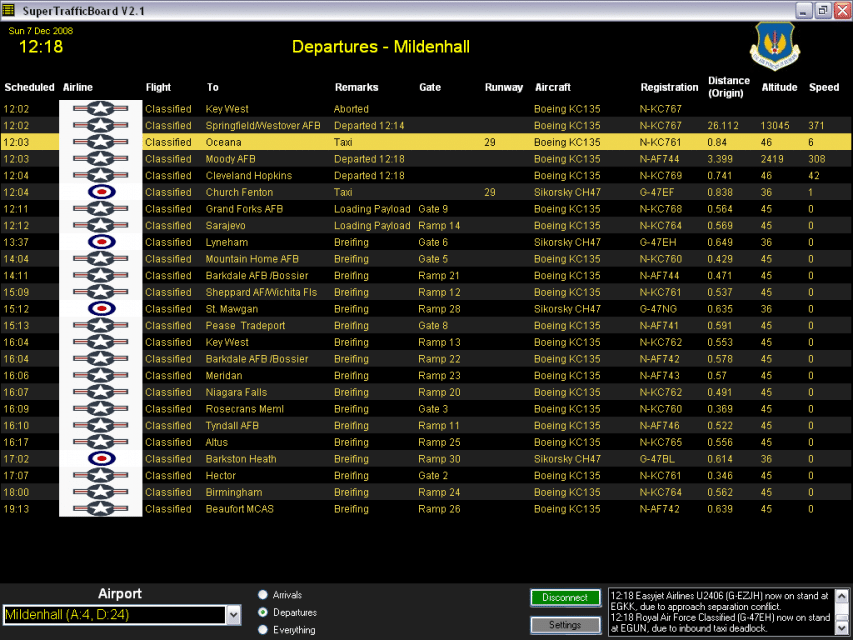Click the RAF roundel for St. Mawgan
The width and height of the screenshot is (853, 640).
click(100, 309)
